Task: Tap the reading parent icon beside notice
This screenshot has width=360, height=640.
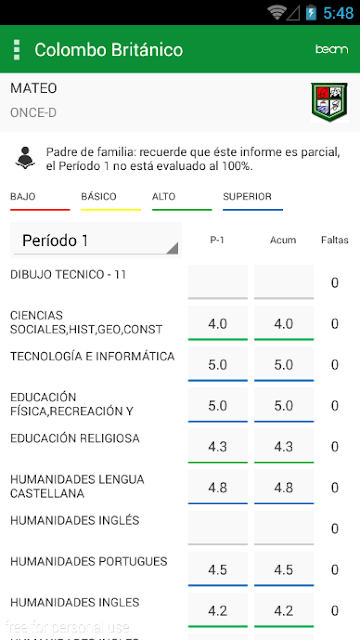Action: tap(25, 158)
